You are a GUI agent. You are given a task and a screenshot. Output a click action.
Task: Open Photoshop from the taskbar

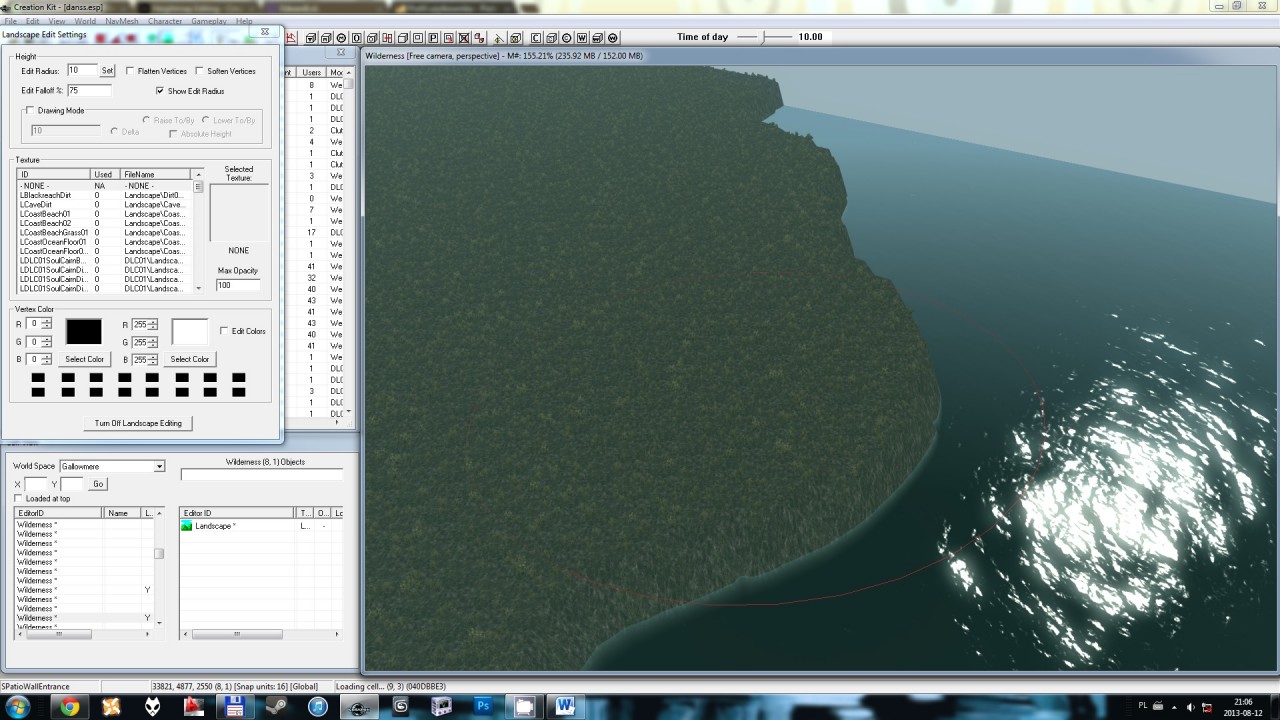click(x=483, y=706)
